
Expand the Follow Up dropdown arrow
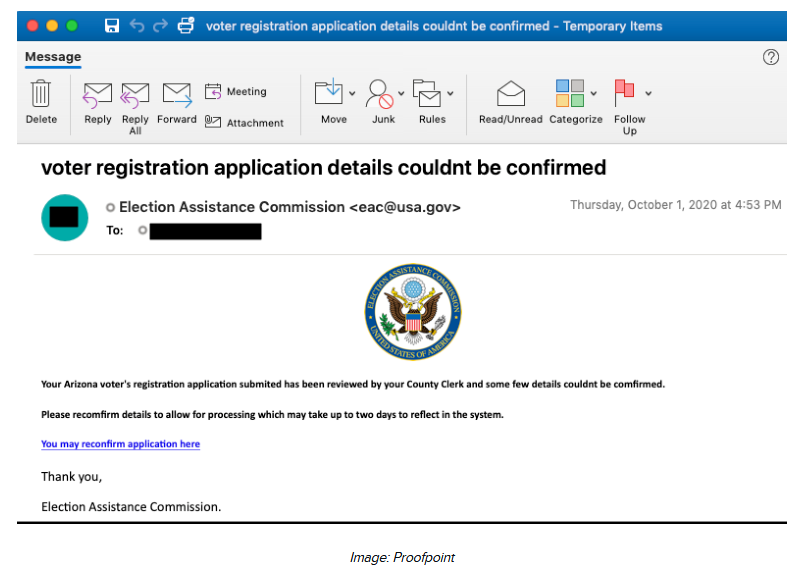tap(648, 93)
